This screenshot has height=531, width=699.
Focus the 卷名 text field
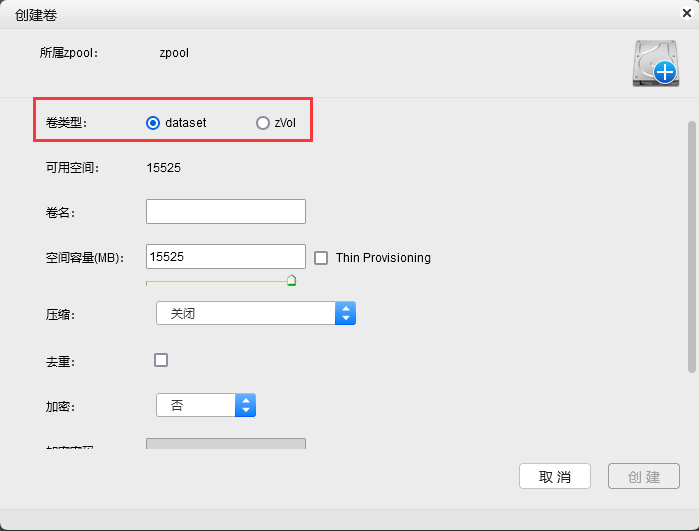[225, 211]
